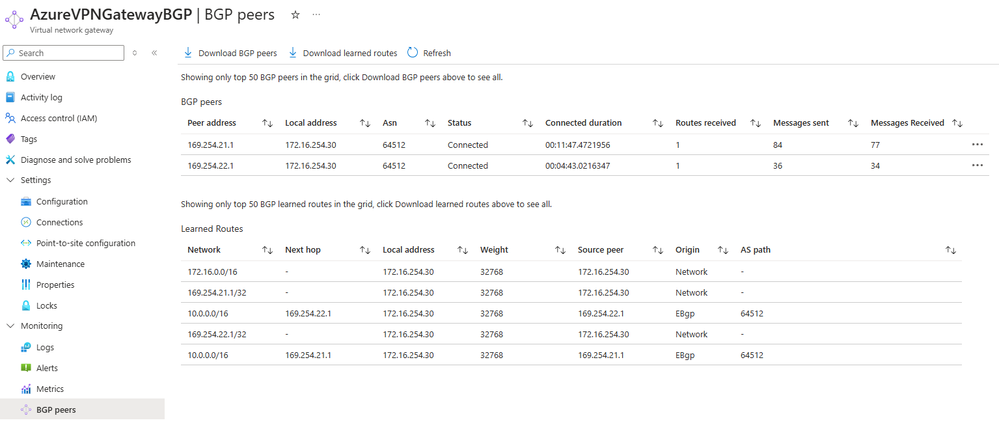The width and height of the screenshot is (999, 422).
Task: Click the Alerts icon under Monitoring
Action: click(x=26, y=368)
